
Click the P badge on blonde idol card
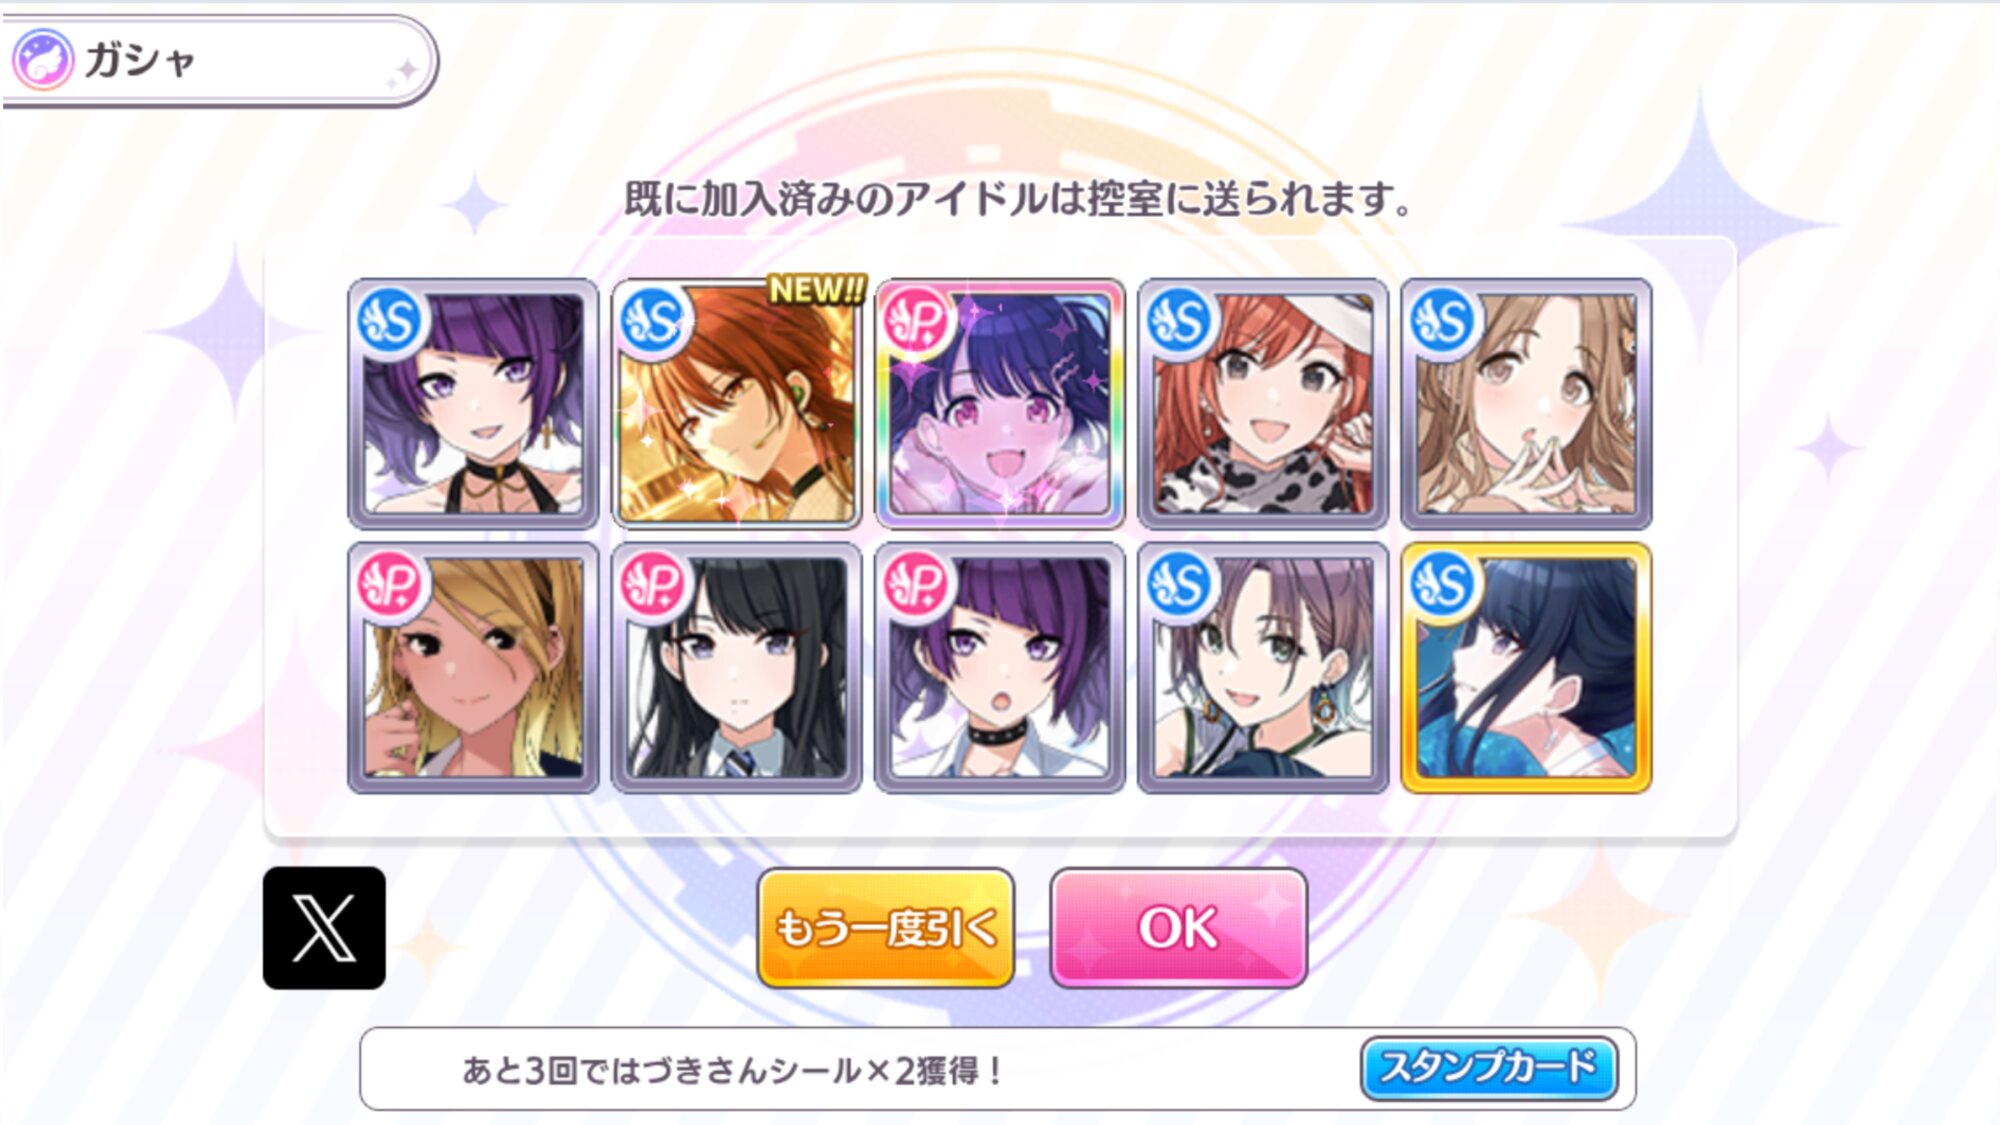[391, 584]
